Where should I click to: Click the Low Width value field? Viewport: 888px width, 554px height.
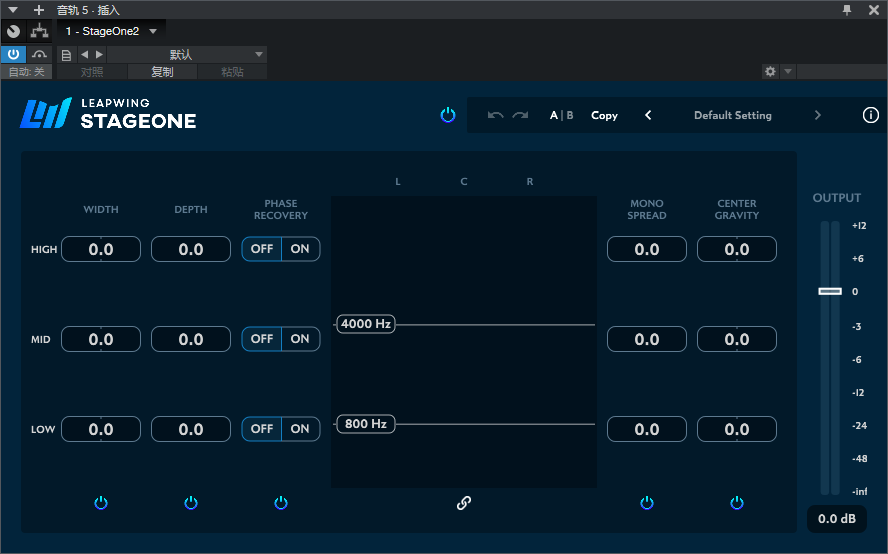(101, 429)
